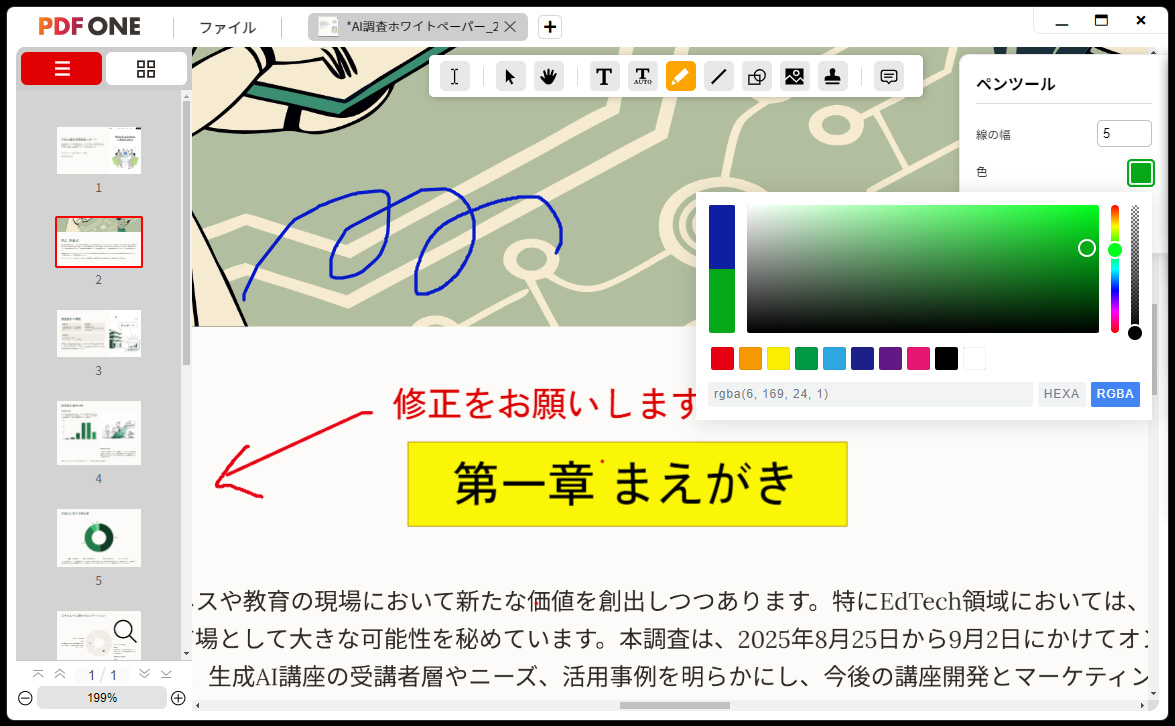Go to previous page with up chevron
The height and width of the screenshot is (726, 1175).
tap(62, 674)
